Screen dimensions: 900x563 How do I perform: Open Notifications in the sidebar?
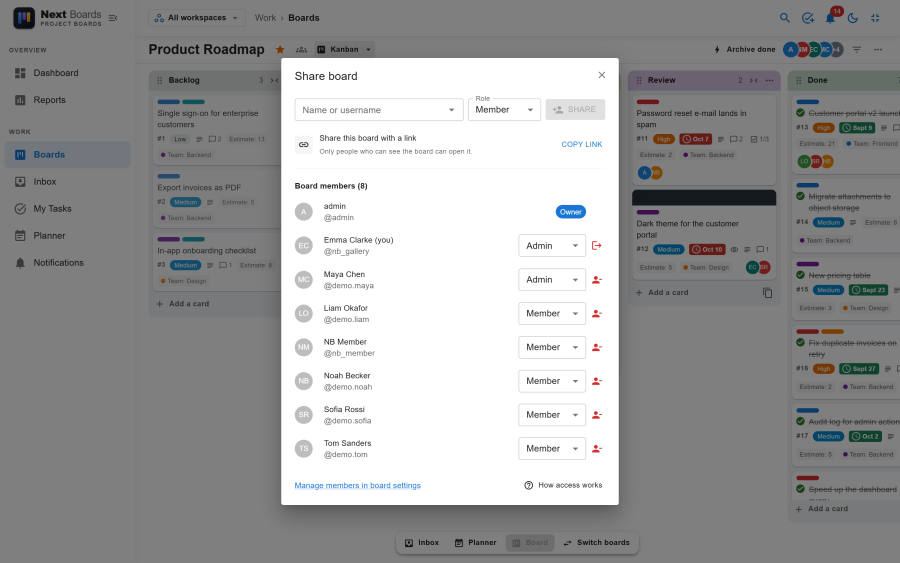click(x=68, y=262)
